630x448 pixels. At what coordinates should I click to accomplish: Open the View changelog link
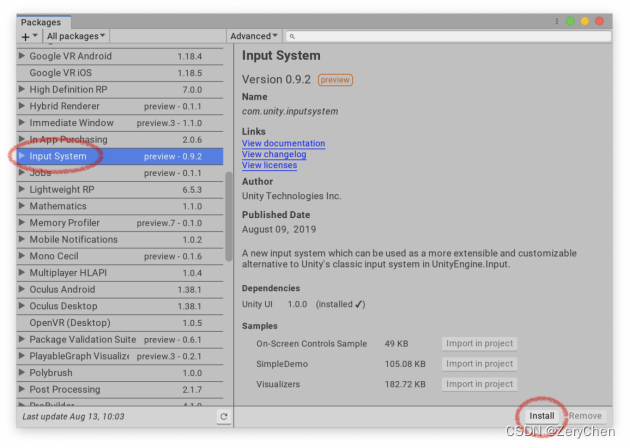(274, 154)
